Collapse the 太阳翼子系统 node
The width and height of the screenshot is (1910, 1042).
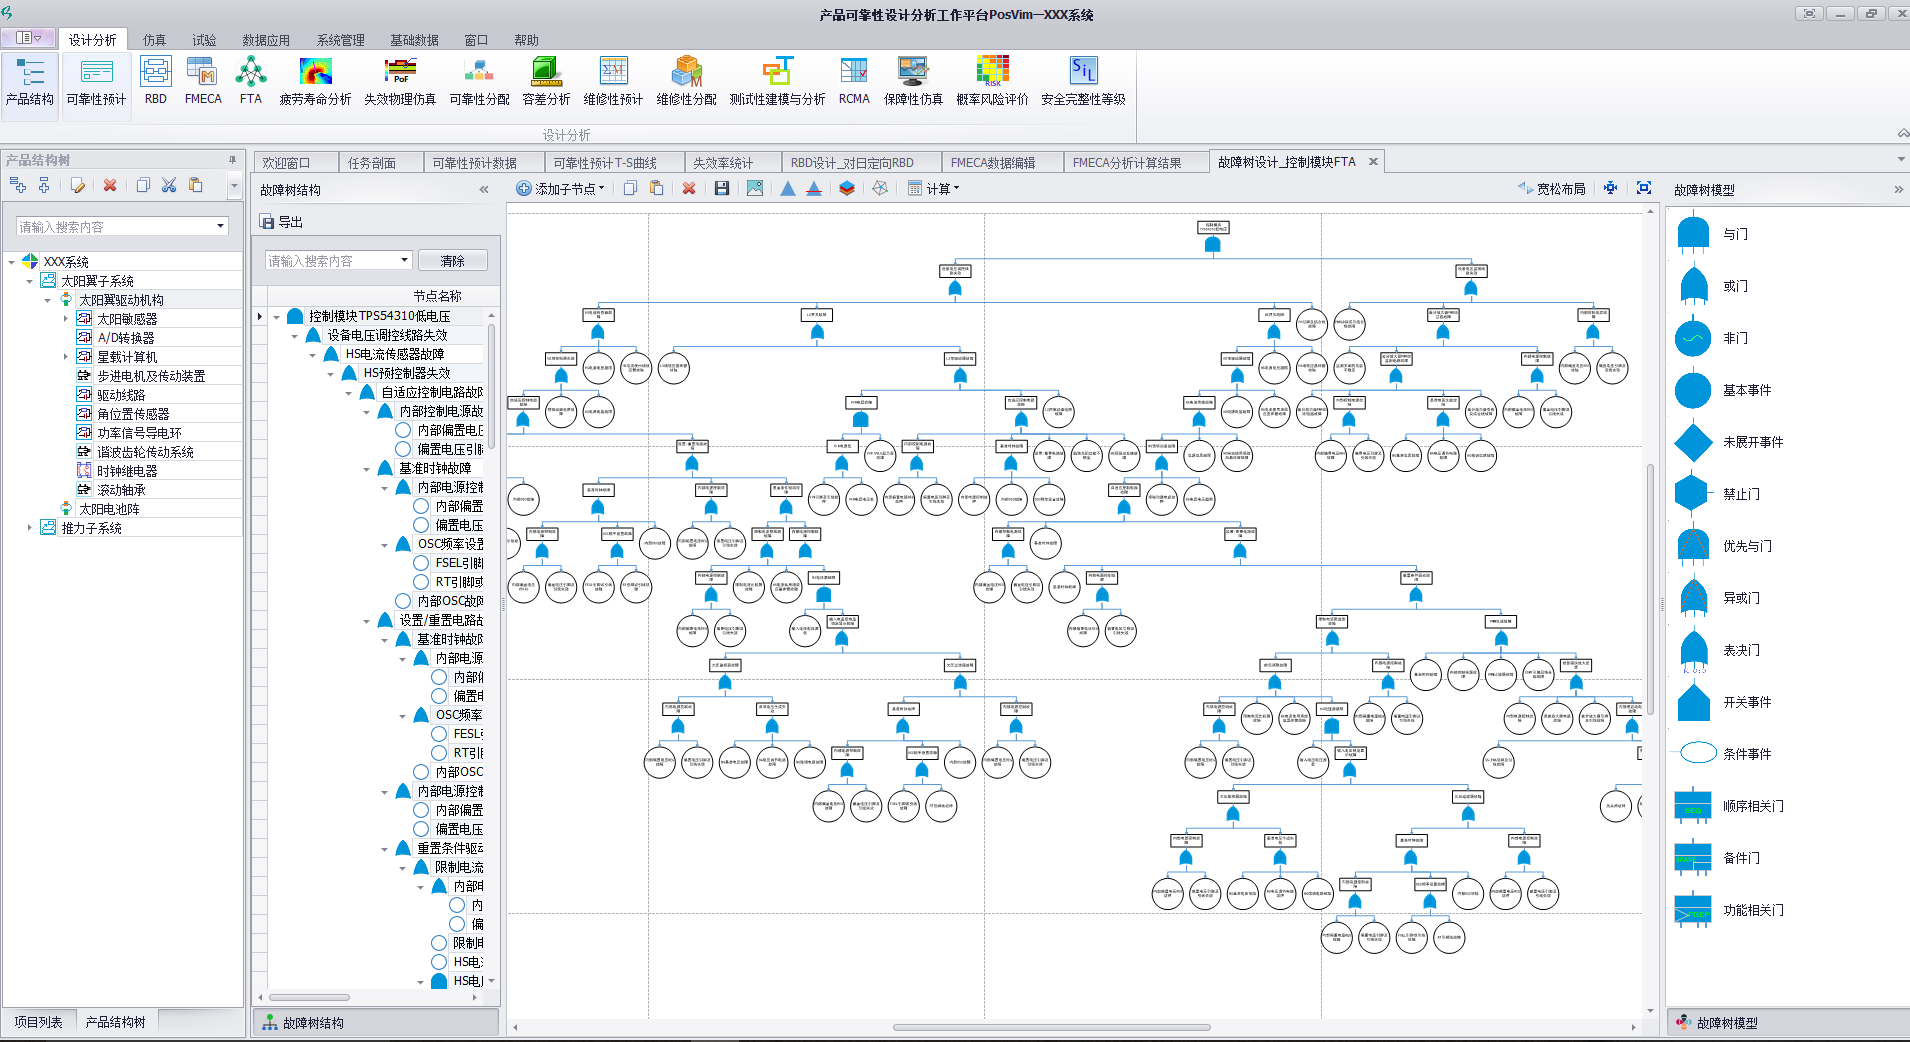[29, 281]
